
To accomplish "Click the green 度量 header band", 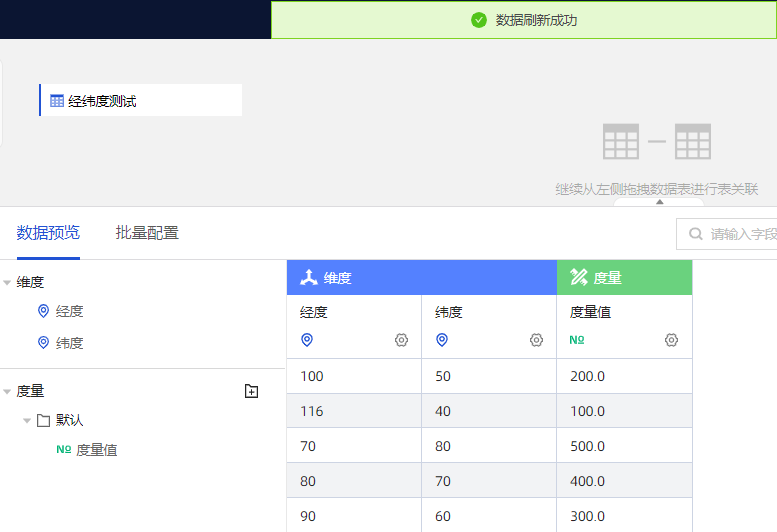I will tap(624, 278).
